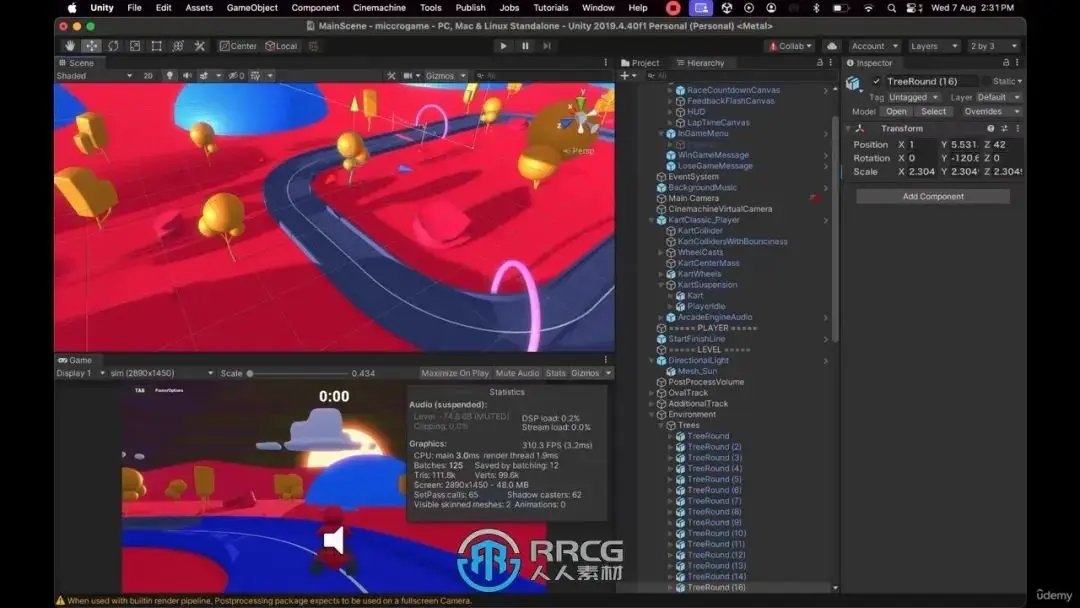Pause the game playback
The height and width of the screenshot is (608, 1080).
pyautogui.click(x=525, y=46)
